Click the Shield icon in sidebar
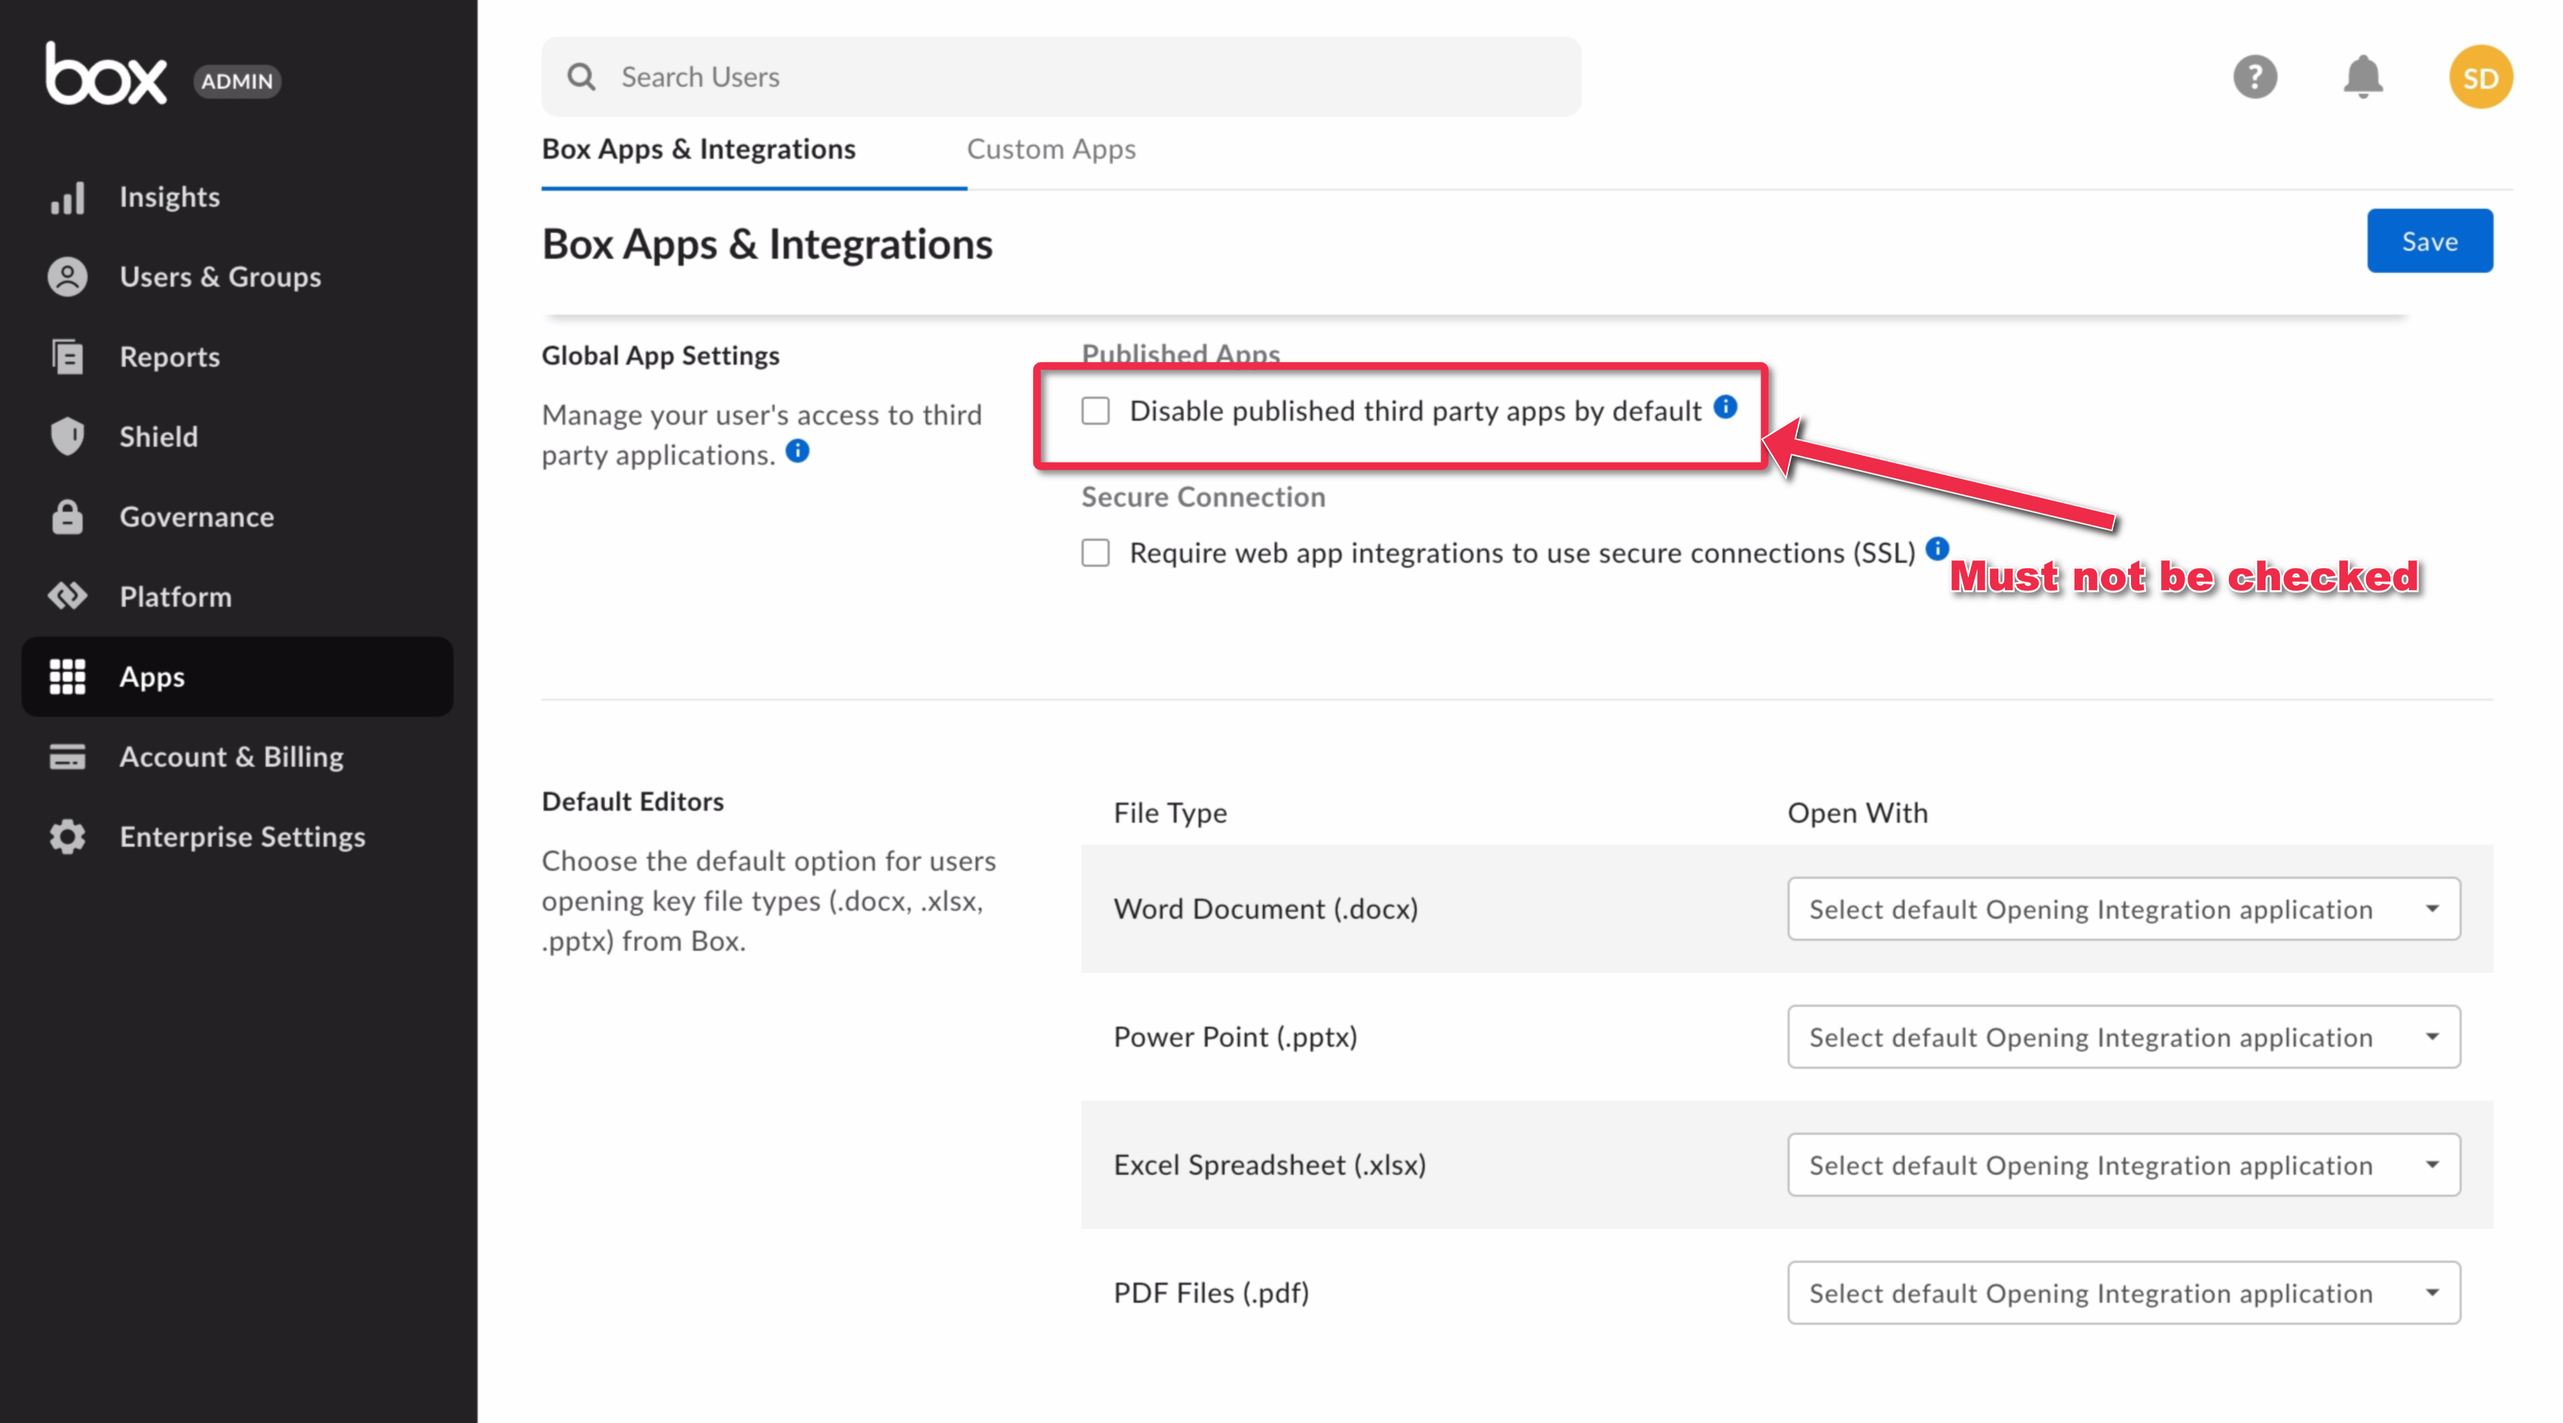2563x1423 pixels. click(x=67, y=437)
